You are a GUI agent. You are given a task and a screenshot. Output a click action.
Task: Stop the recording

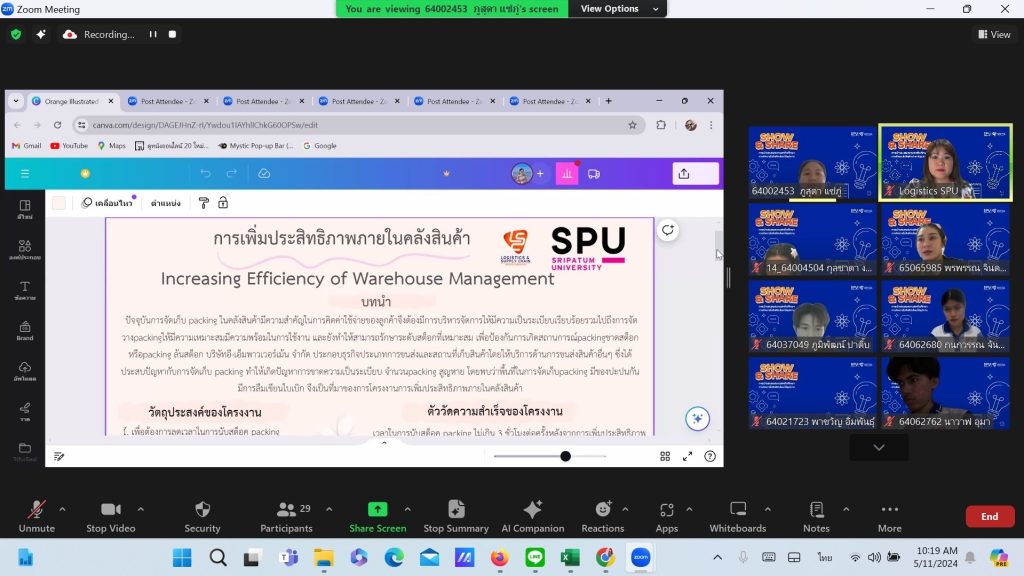[x=172, y=34]
